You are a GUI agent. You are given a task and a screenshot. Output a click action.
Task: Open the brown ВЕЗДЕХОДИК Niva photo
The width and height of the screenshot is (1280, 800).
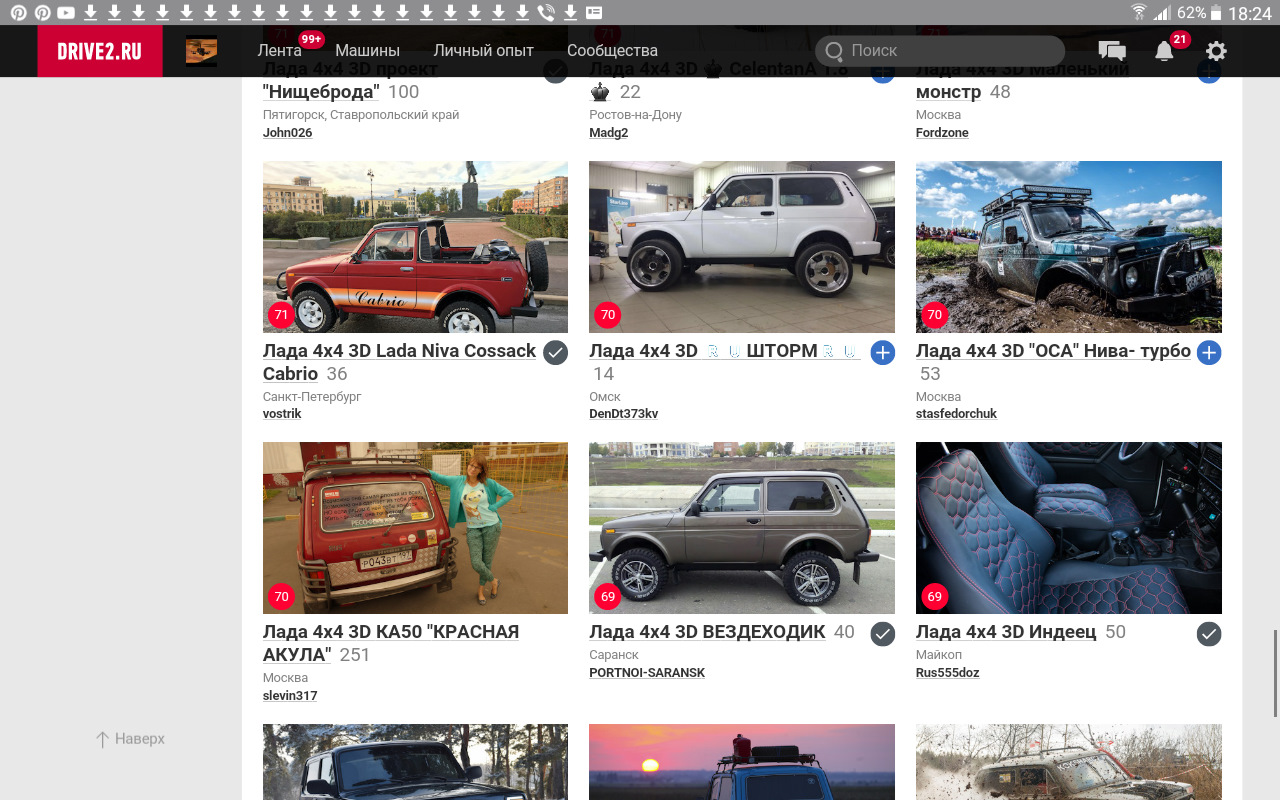click(742, 528)
